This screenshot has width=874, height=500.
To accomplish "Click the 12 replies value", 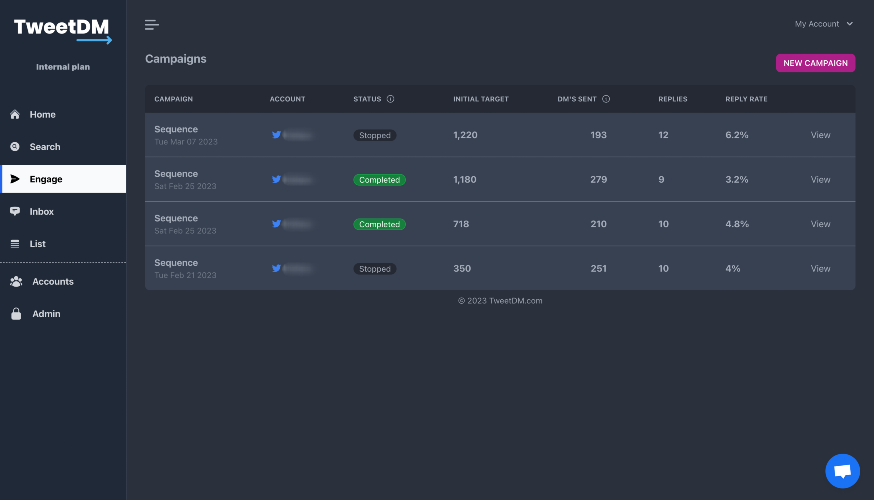I will coord(663,135).
